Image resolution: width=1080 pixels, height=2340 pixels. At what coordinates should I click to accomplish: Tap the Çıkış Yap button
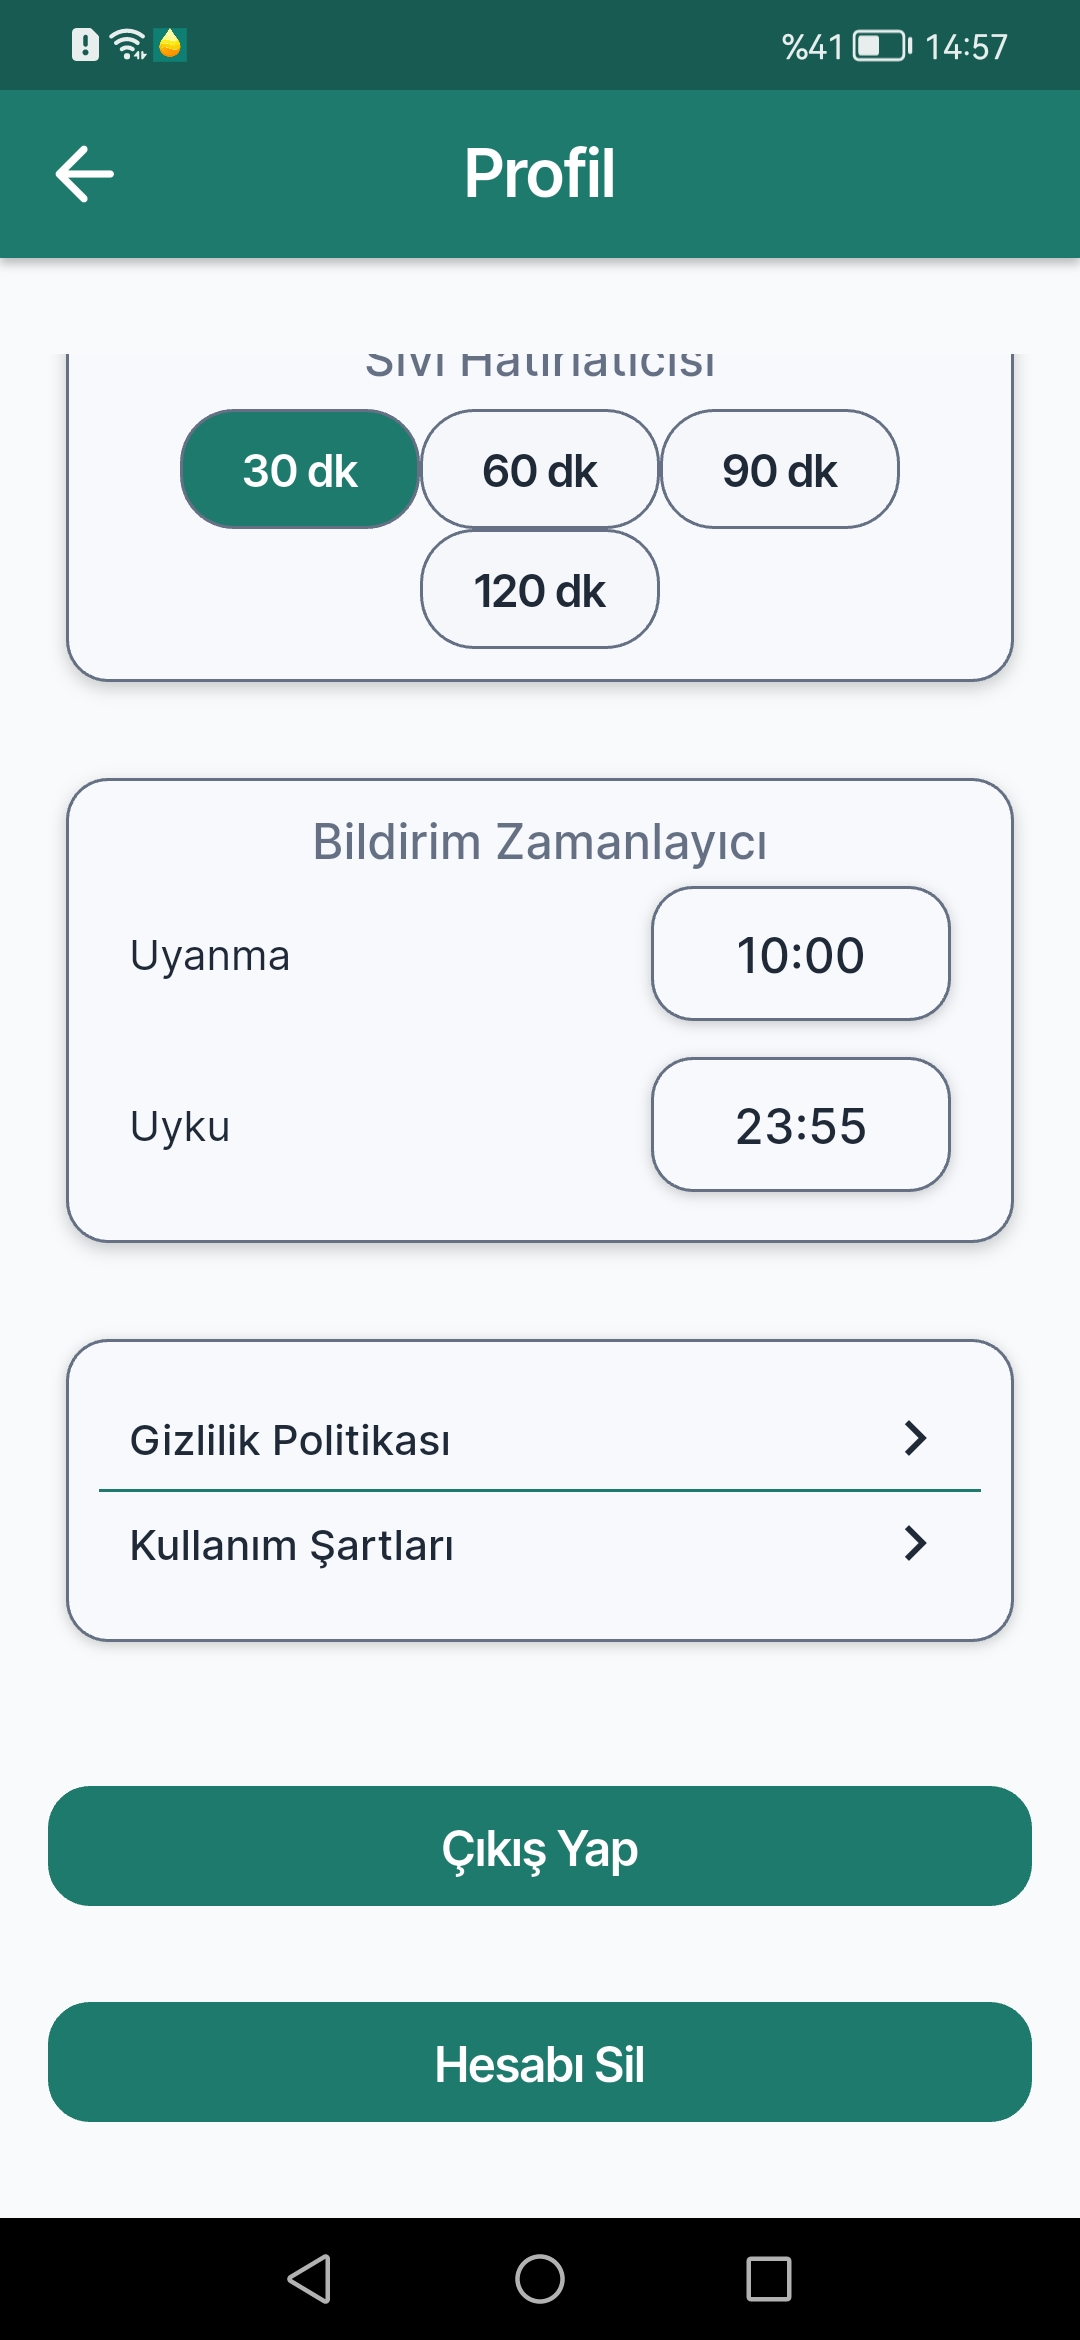[x=540, y=1846]
